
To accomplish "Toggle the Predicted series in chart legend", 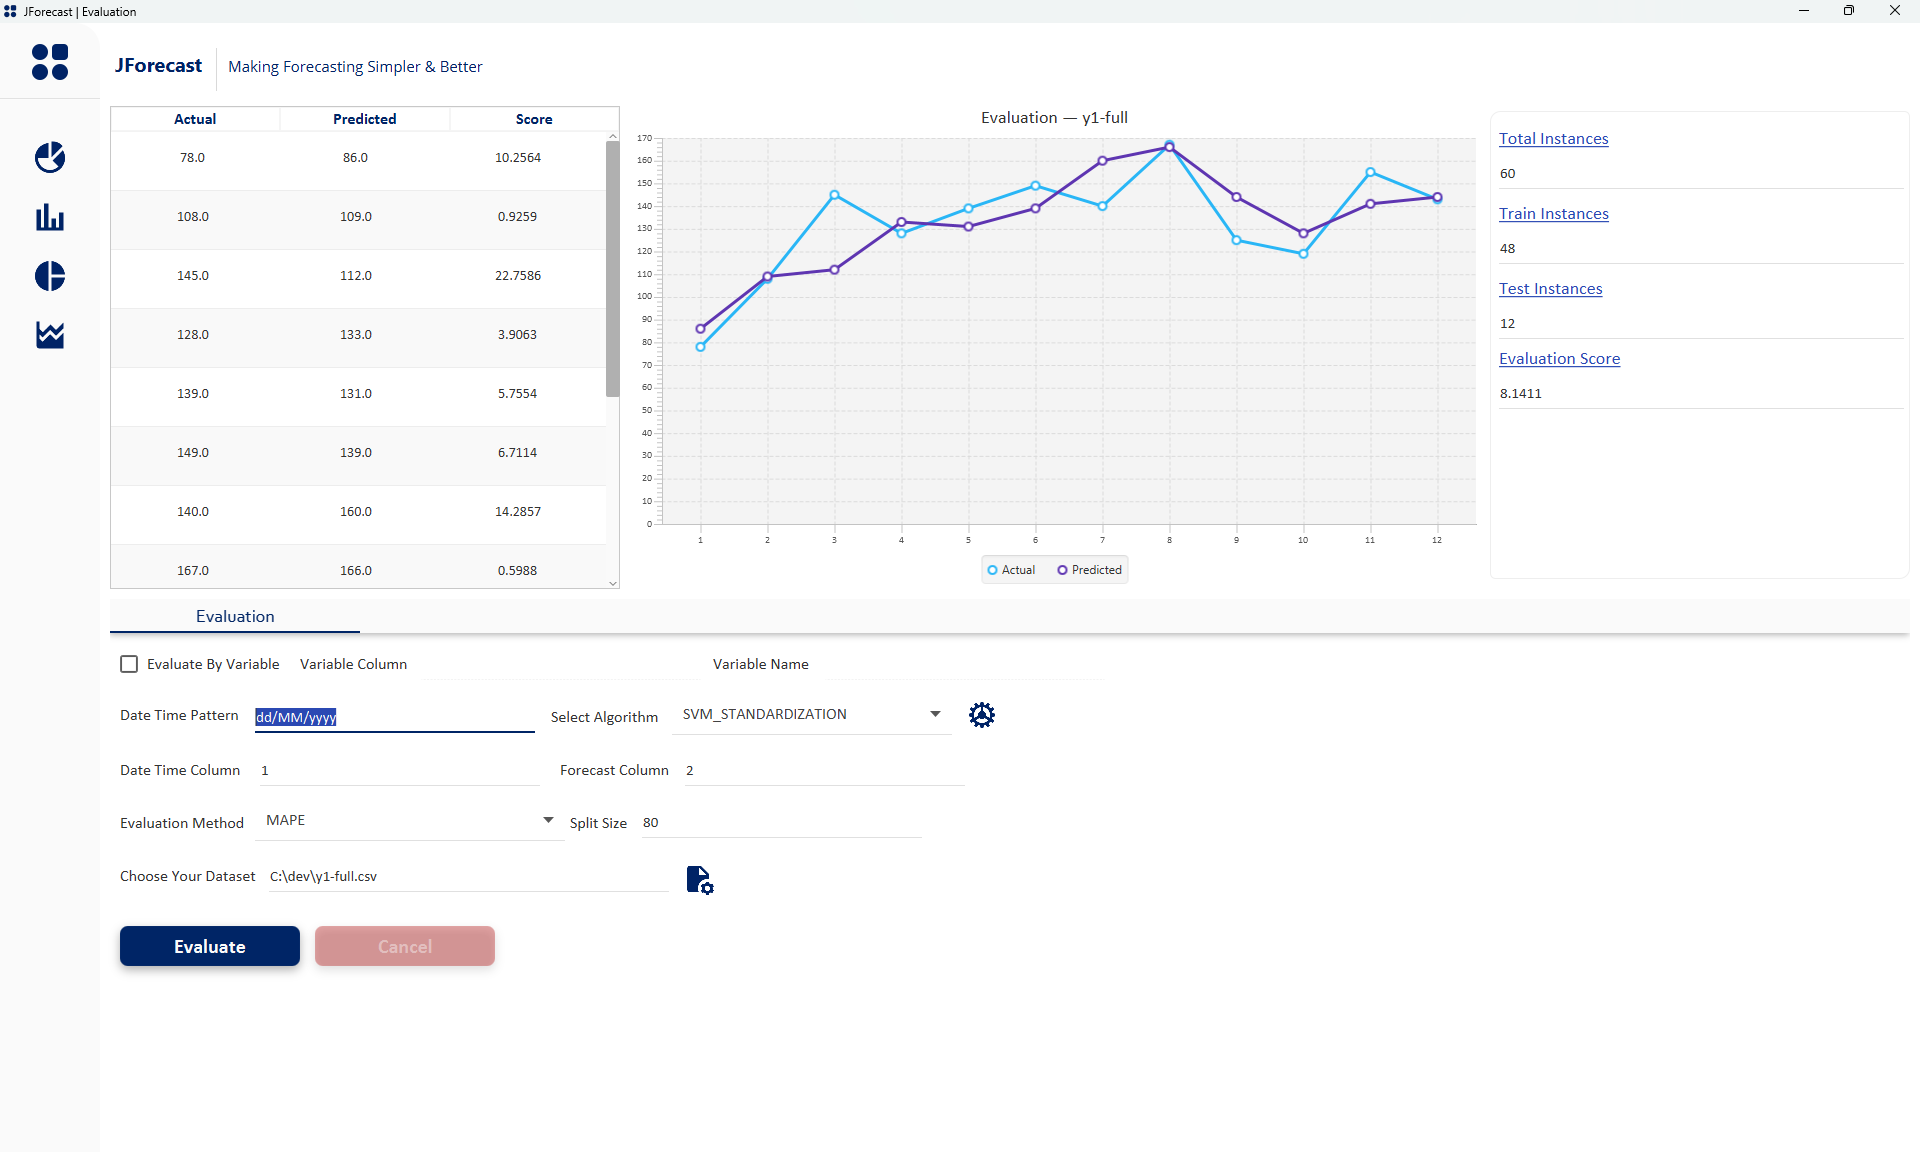I will [x=1089, y=569].
